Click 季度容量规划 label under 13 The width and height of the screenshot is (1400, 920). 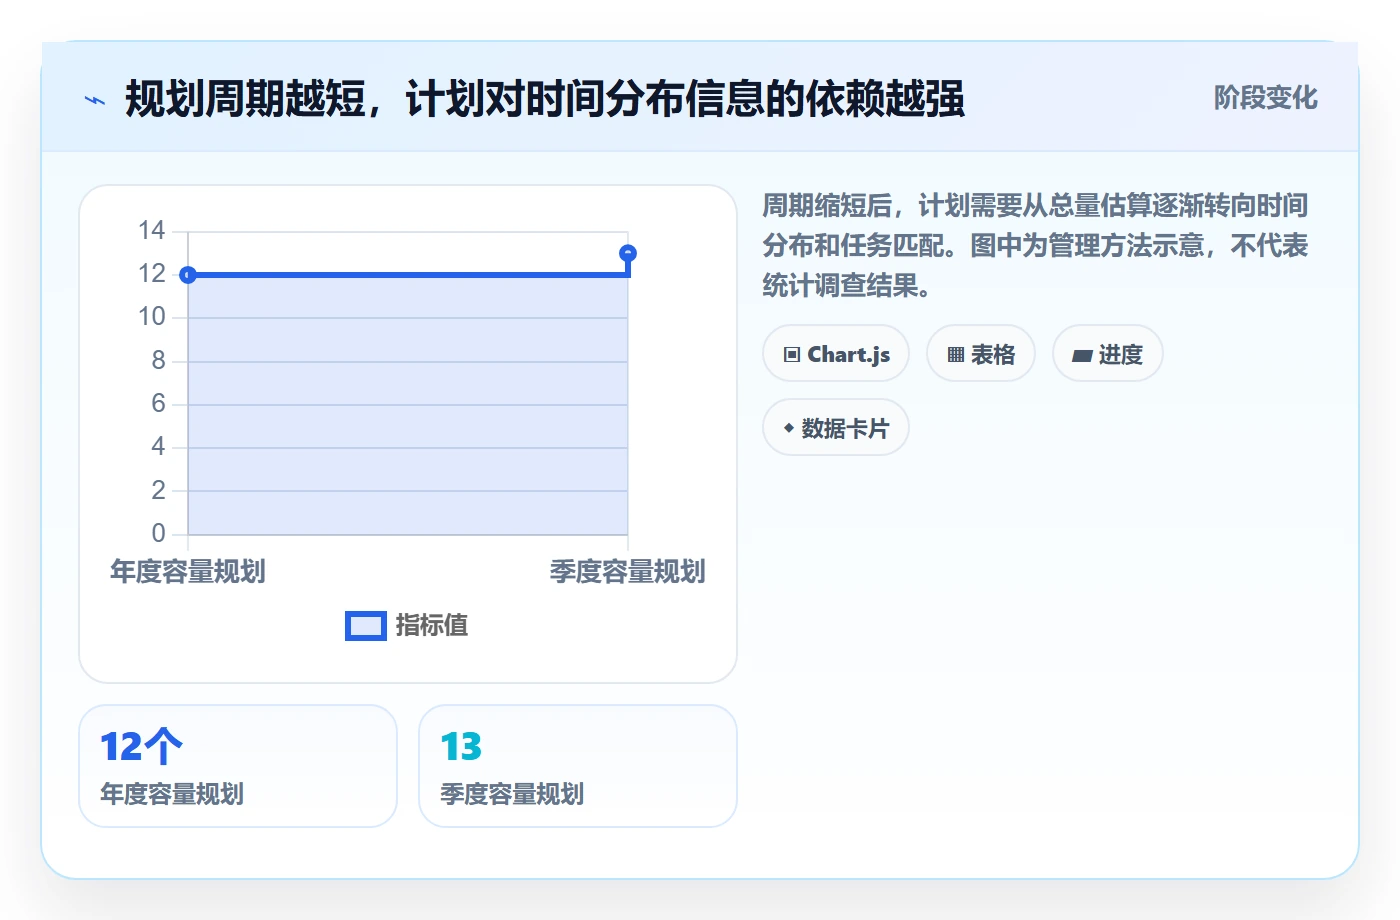point(512,794)
